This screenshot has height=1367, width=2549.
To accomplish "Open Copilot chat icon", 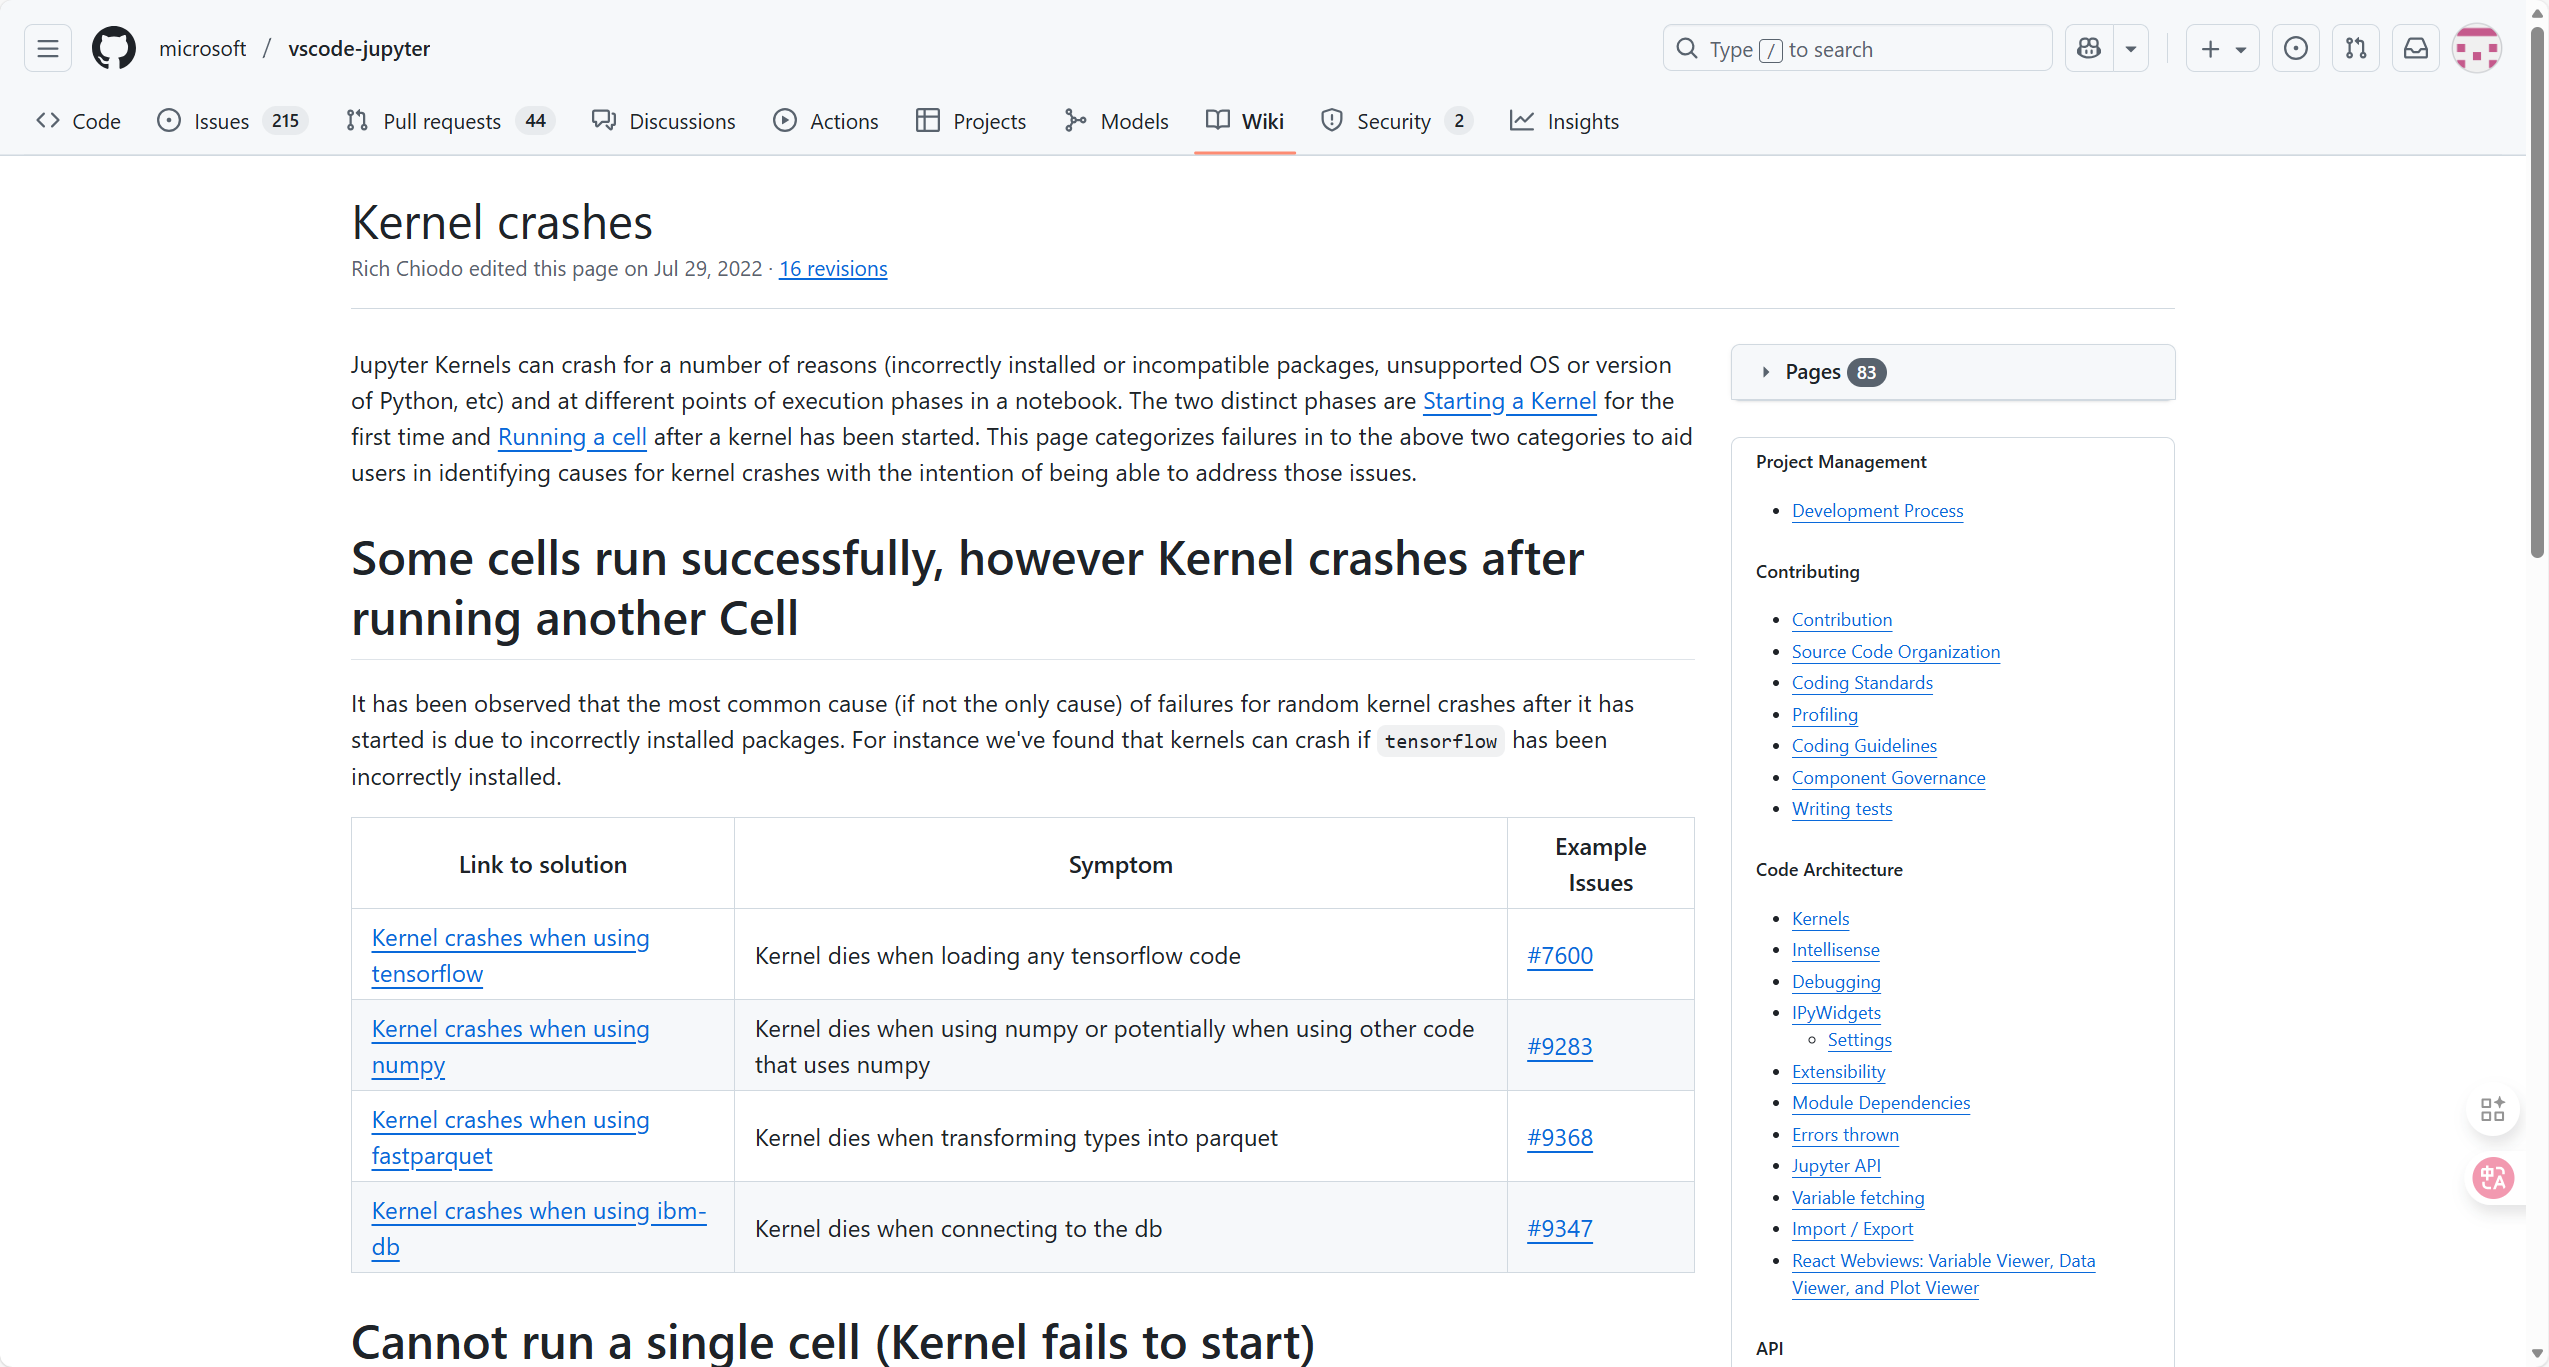I will coord(2089,48).
